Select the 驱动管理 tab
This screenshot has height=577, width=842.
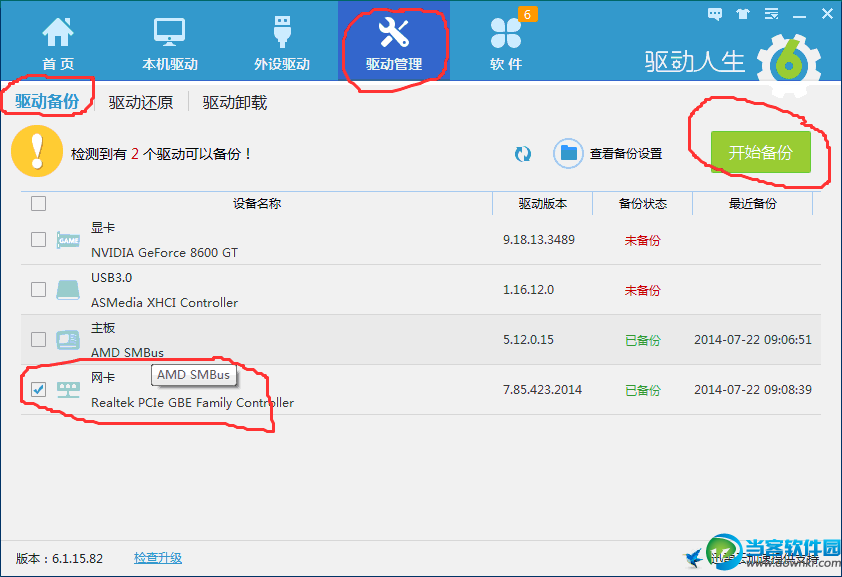point(394,41)
